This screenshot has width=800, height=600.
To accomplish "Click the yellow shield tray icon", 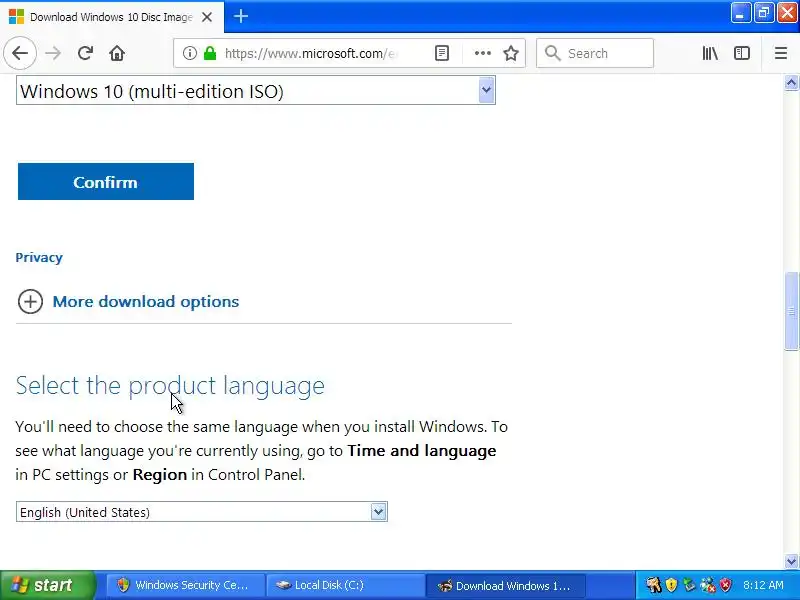I will tap(671, 585).
